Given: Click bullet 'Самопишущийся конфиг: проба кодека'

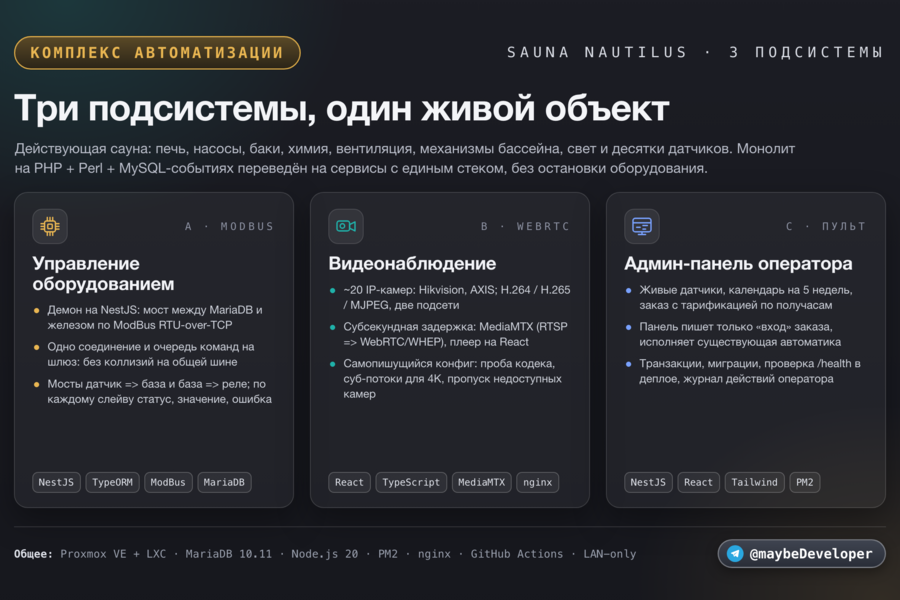Looking at the screenshot, I should click(452, 378).
